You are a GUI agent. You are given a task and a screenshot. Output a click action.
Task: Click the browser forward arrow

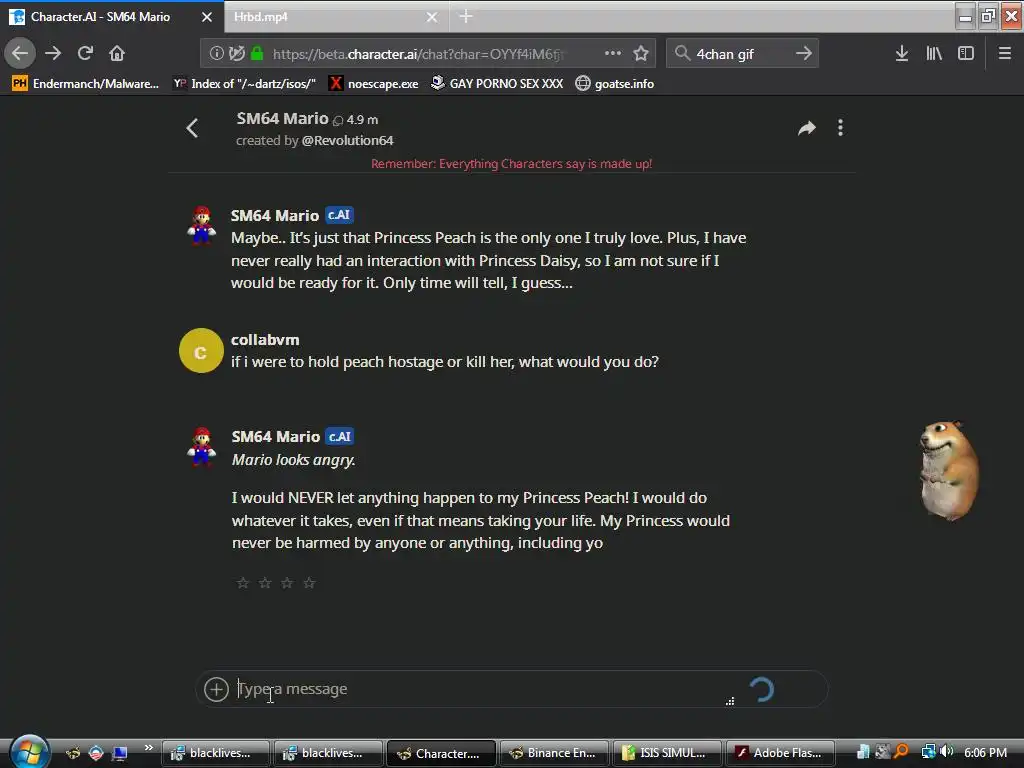[53, 53]
